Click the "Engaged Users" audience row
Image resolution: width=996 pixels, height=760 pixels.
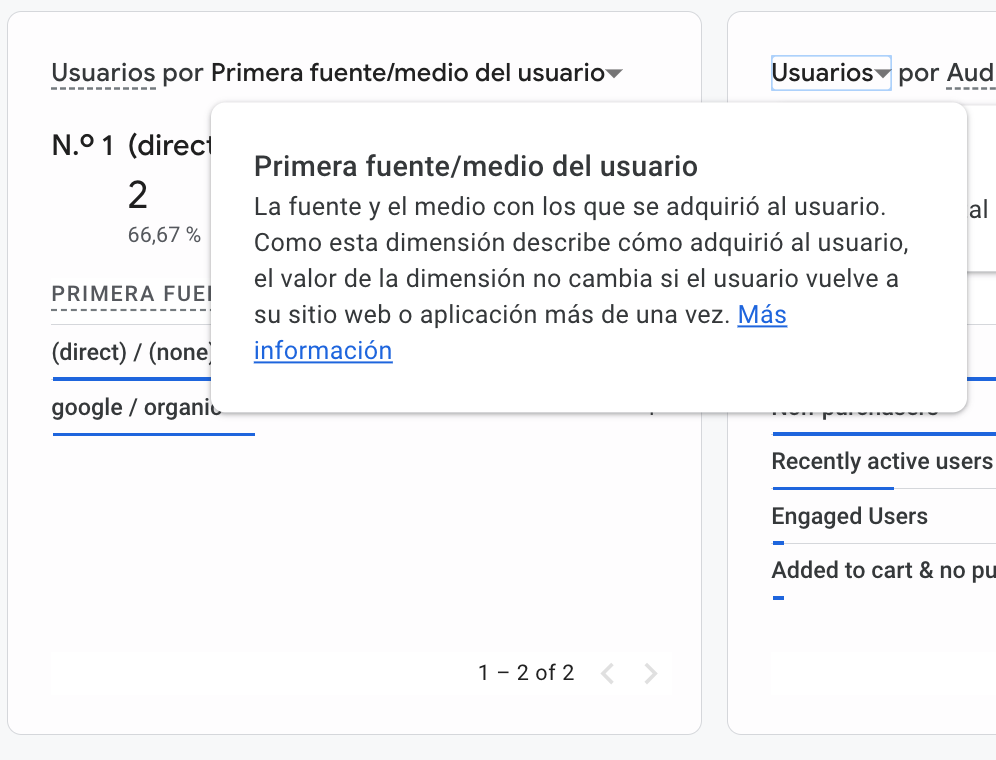(x=849, y=516)
